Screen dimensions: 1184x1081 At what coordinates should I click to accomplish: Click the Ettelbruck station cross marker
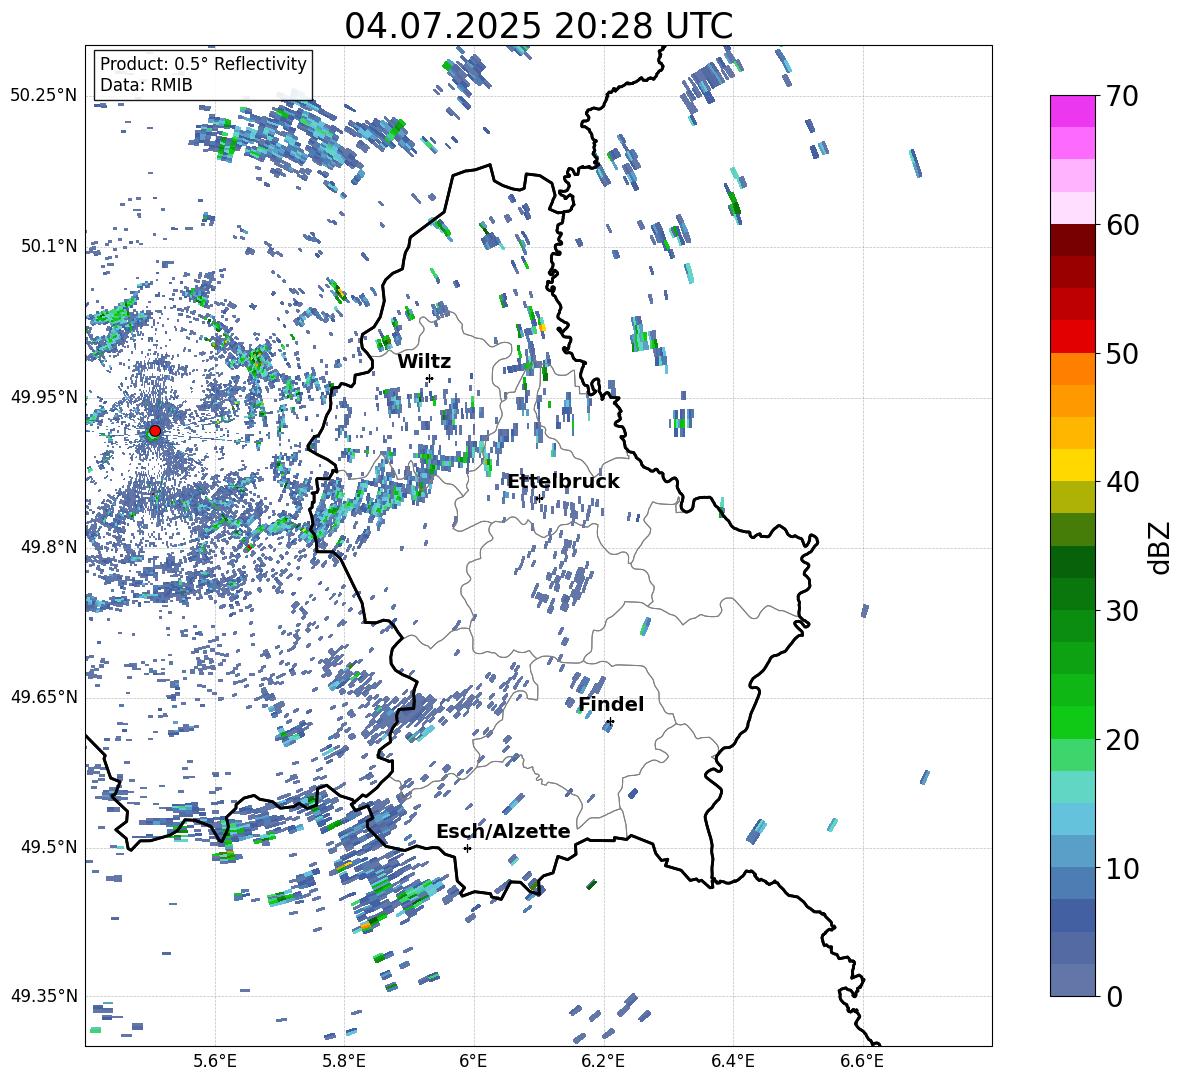(539, 498)
